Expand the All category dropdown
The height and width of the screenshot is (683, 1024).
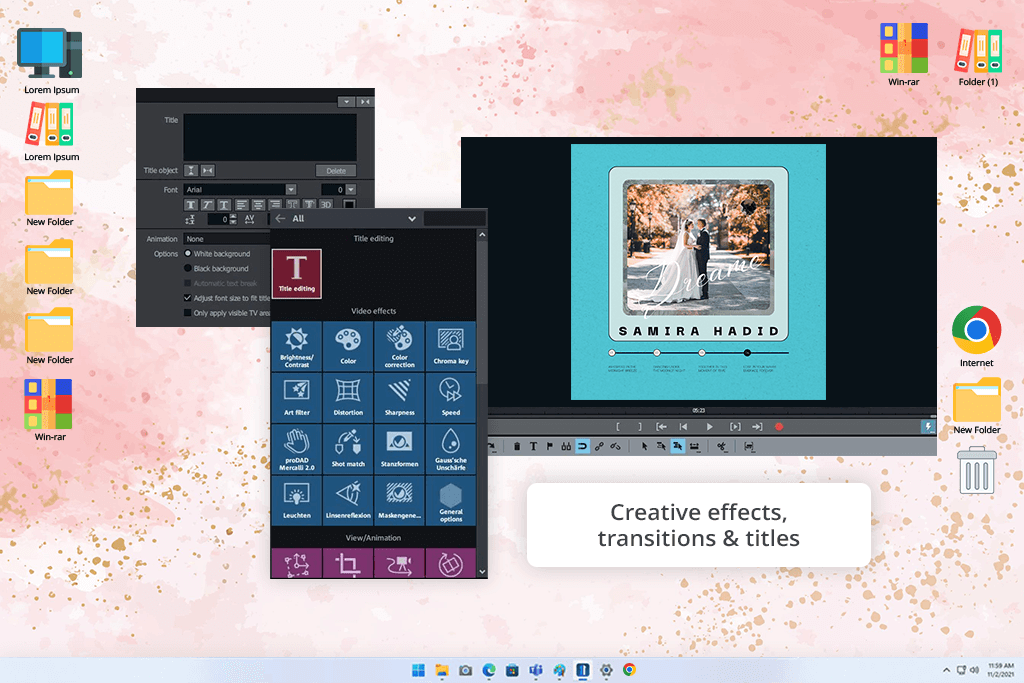click(x=412, y=219)
